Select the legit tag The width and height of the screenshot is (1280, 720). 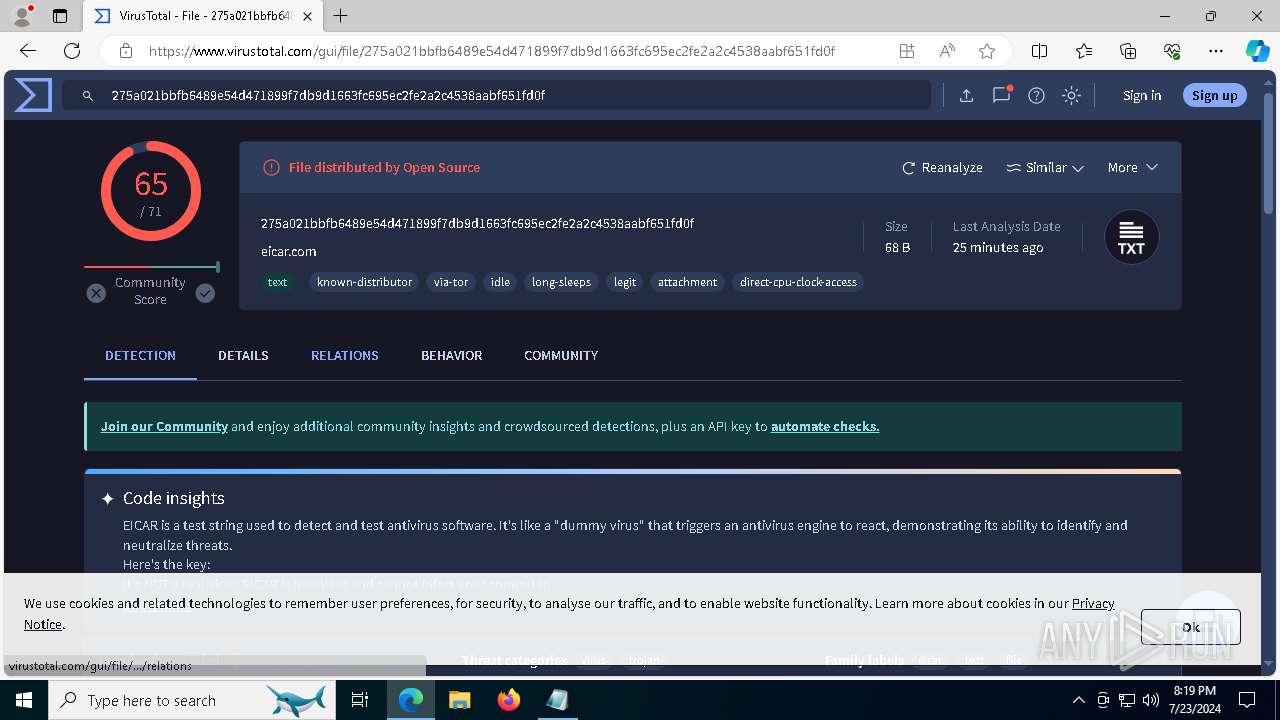625,282
